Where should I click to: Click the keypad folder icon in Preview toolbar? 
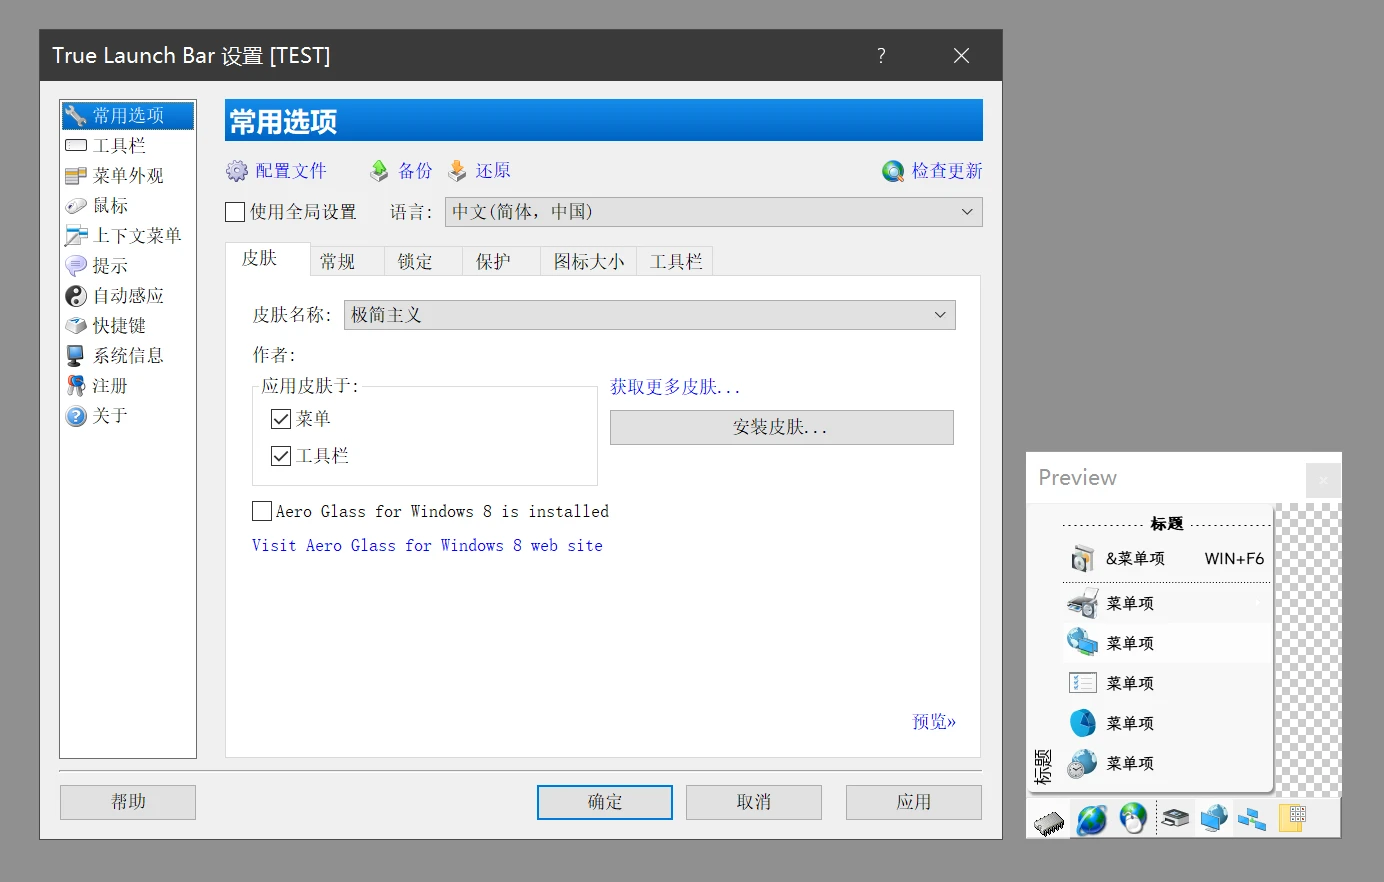pos(1293,818)
